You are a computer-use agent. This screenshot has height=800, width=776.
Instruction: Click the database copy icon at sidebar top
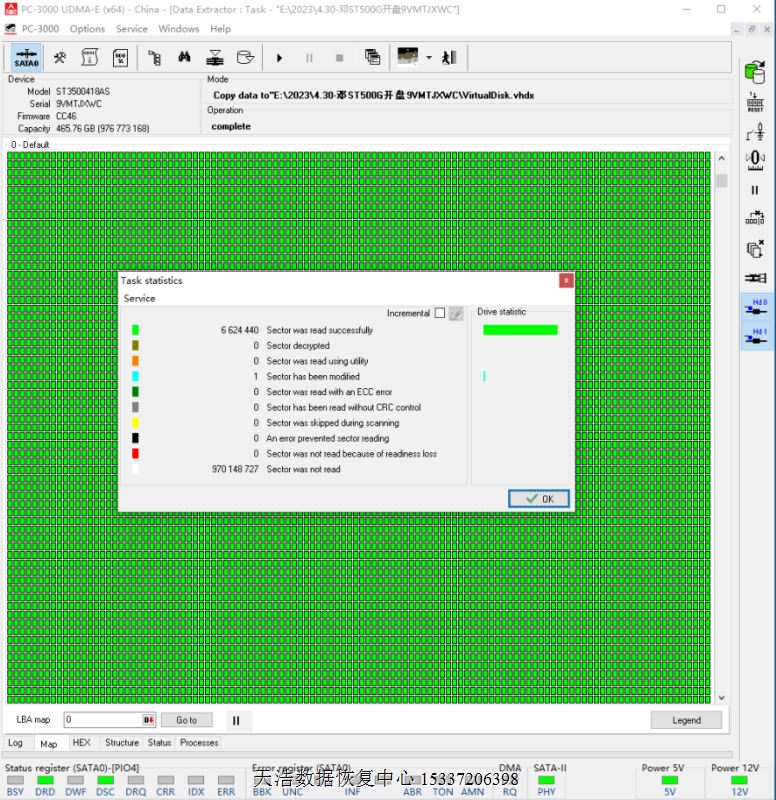coord(755,72)
